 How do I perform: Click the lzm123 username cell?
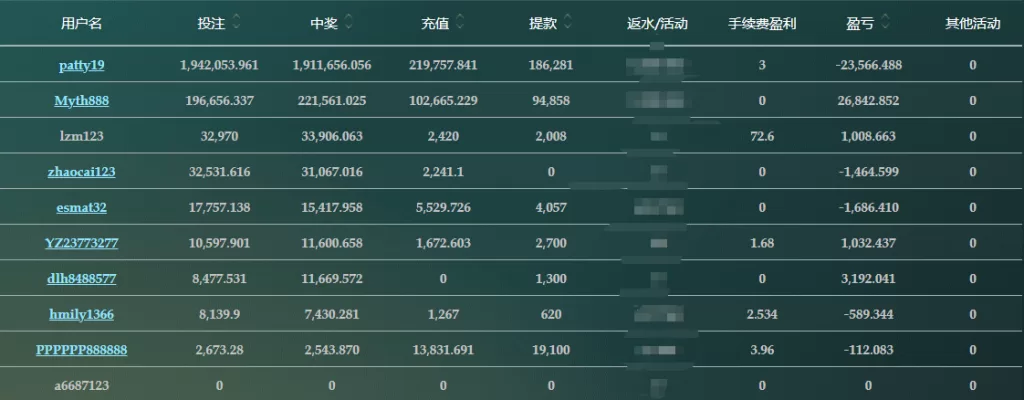coord(81,136)
